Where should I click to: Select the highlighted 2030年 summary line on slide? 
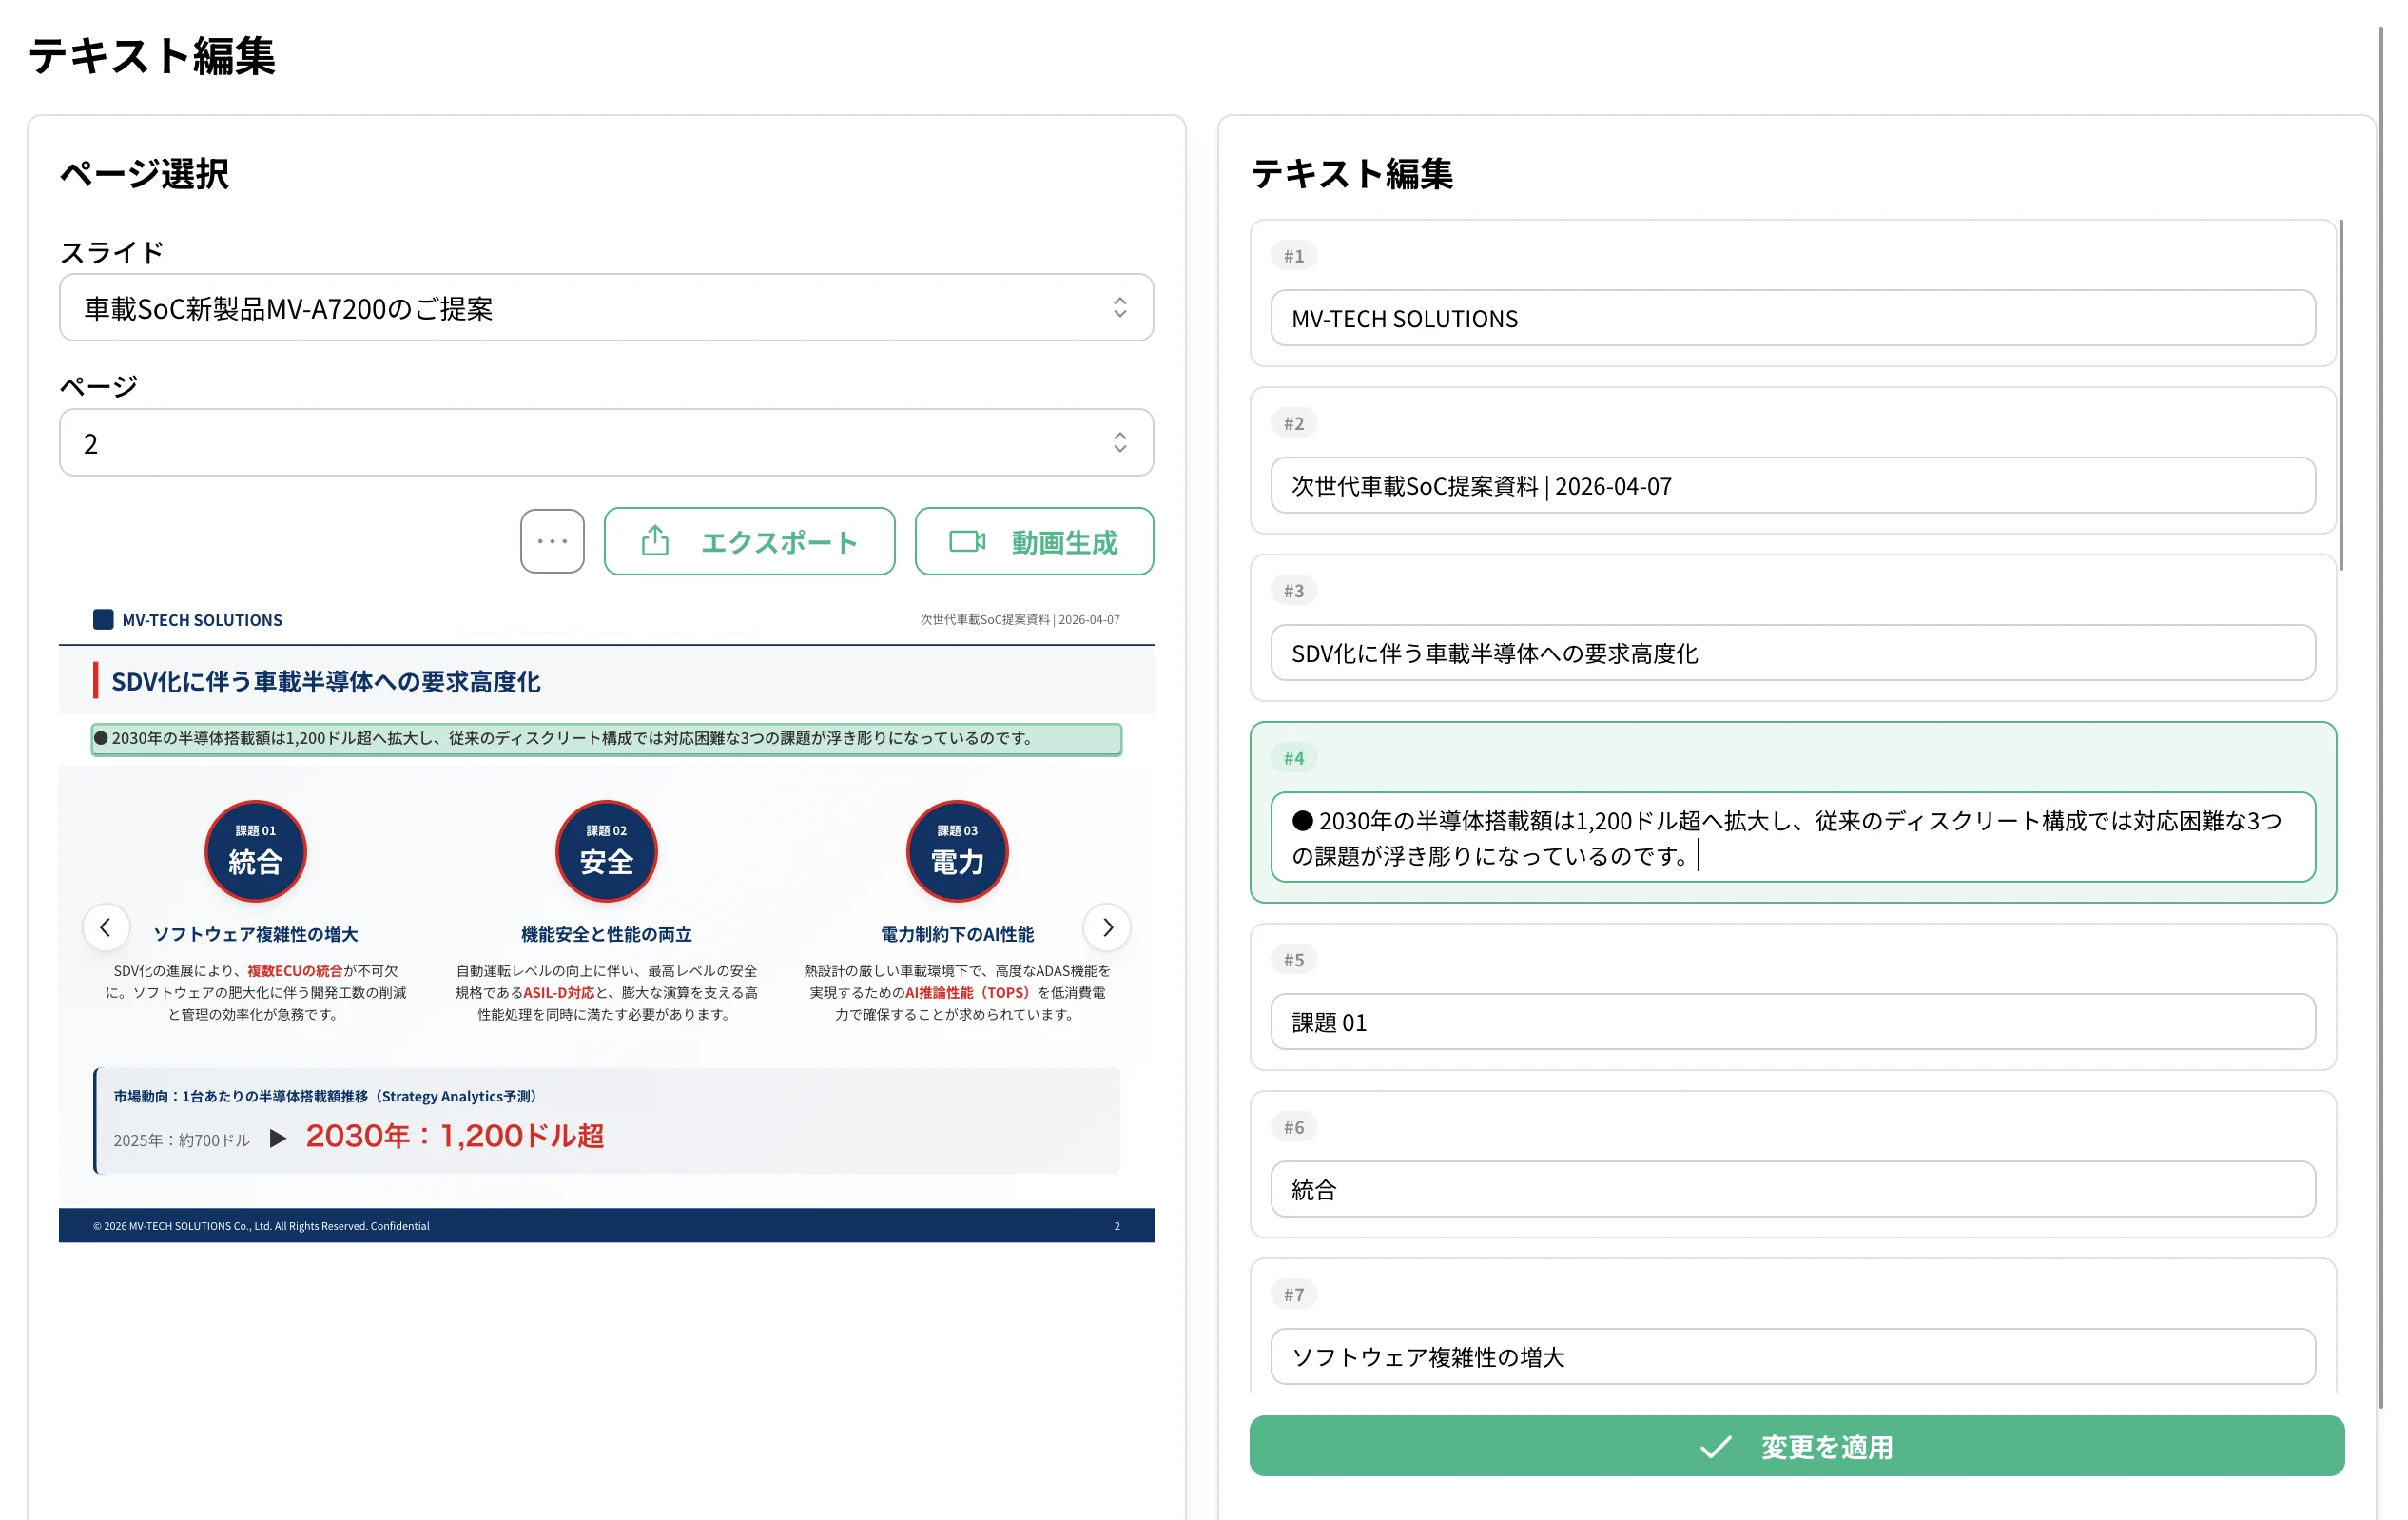click(606, 739)
